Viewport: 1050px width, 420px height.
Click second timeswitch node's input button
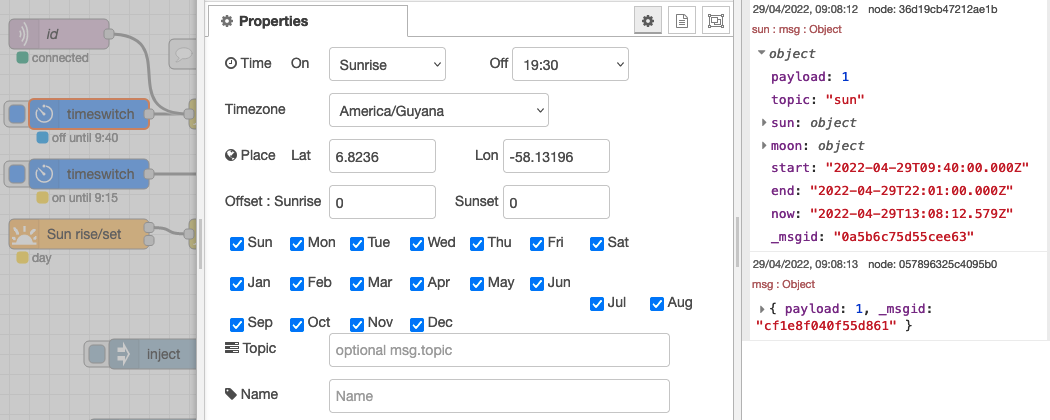[17, 174]
